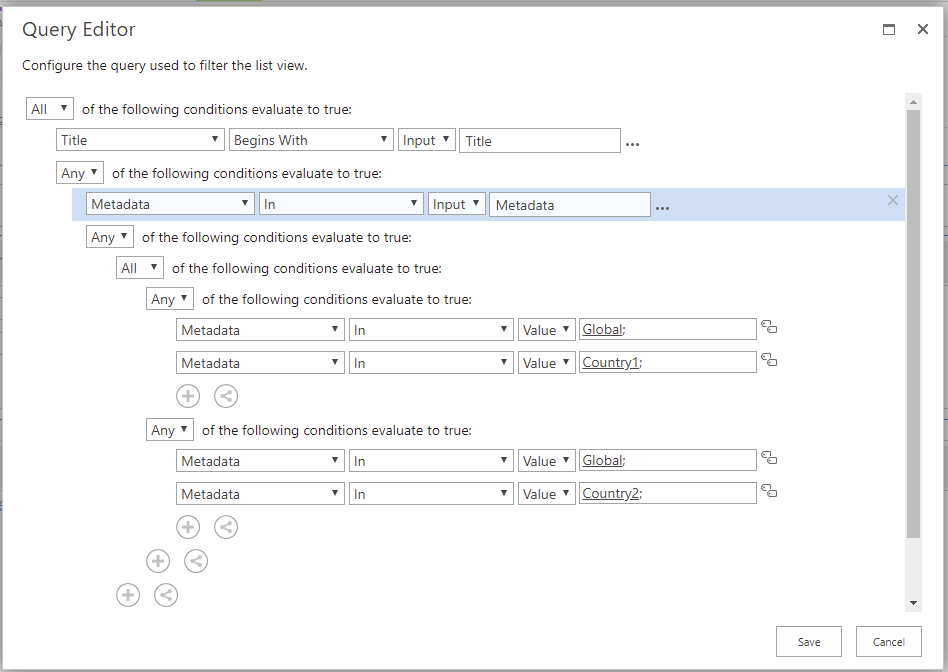Viewport: 948px width, 672px height.
Task: Open ellipsis options for Title condition
Action: pyautogui.click(x=632, y=143)
